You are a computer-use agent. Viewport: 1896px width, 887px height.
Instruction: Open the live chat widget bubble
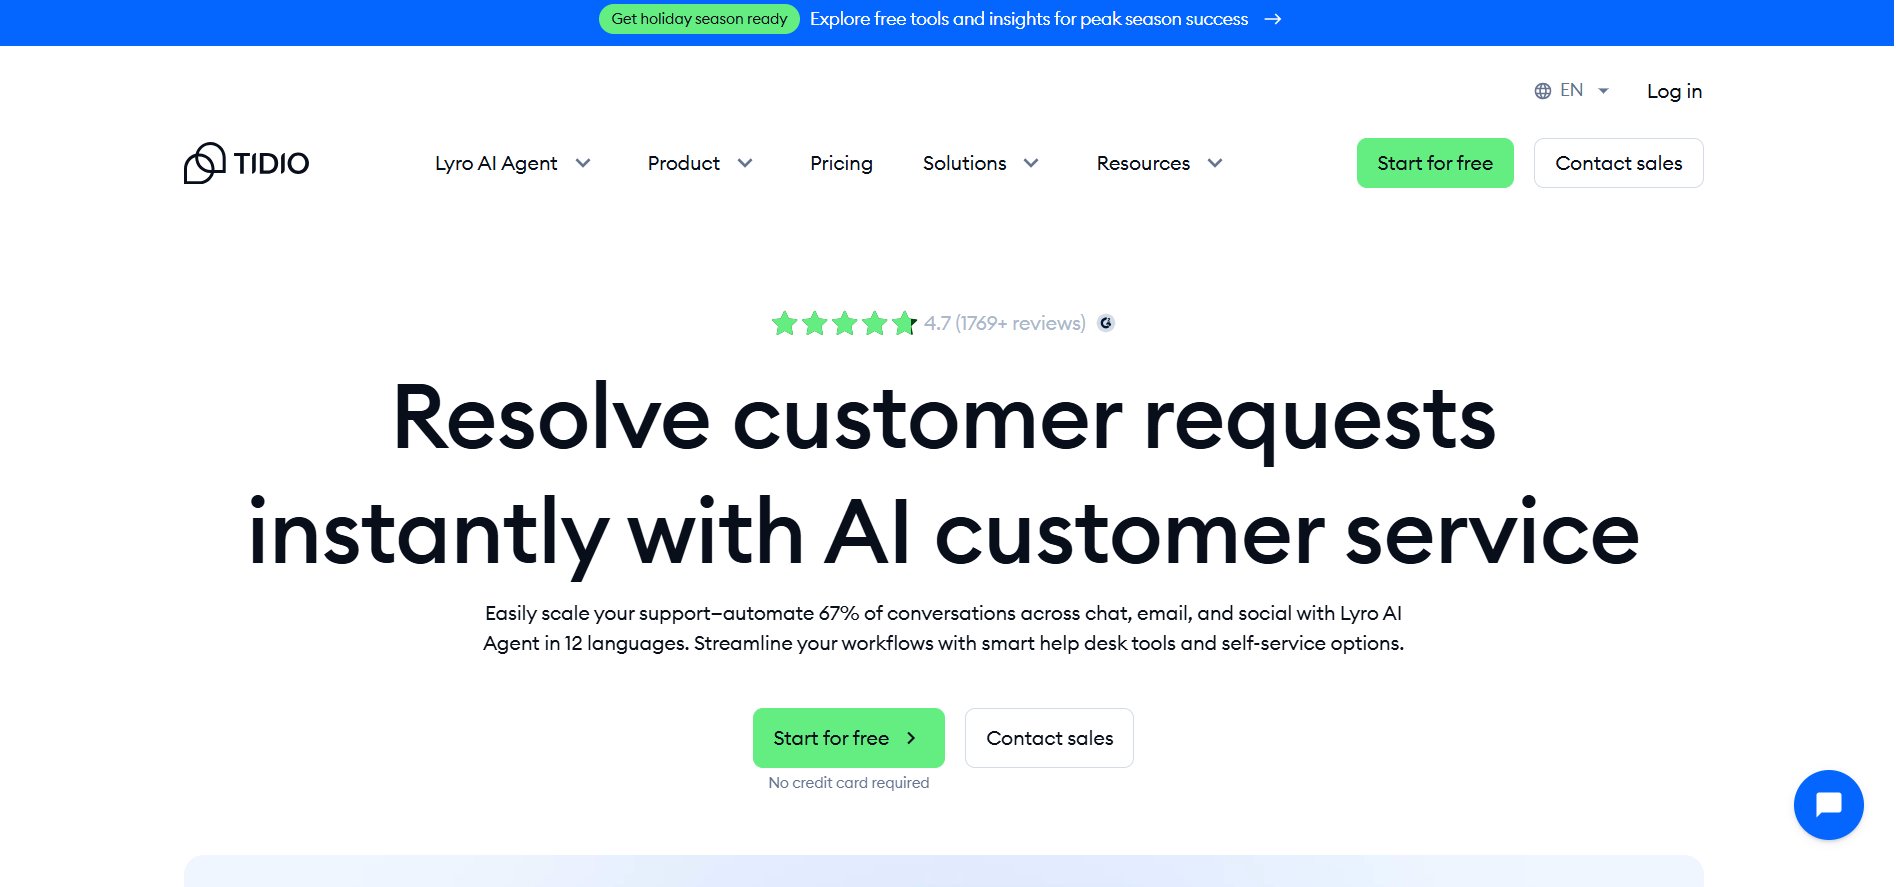coord(1828,805)
